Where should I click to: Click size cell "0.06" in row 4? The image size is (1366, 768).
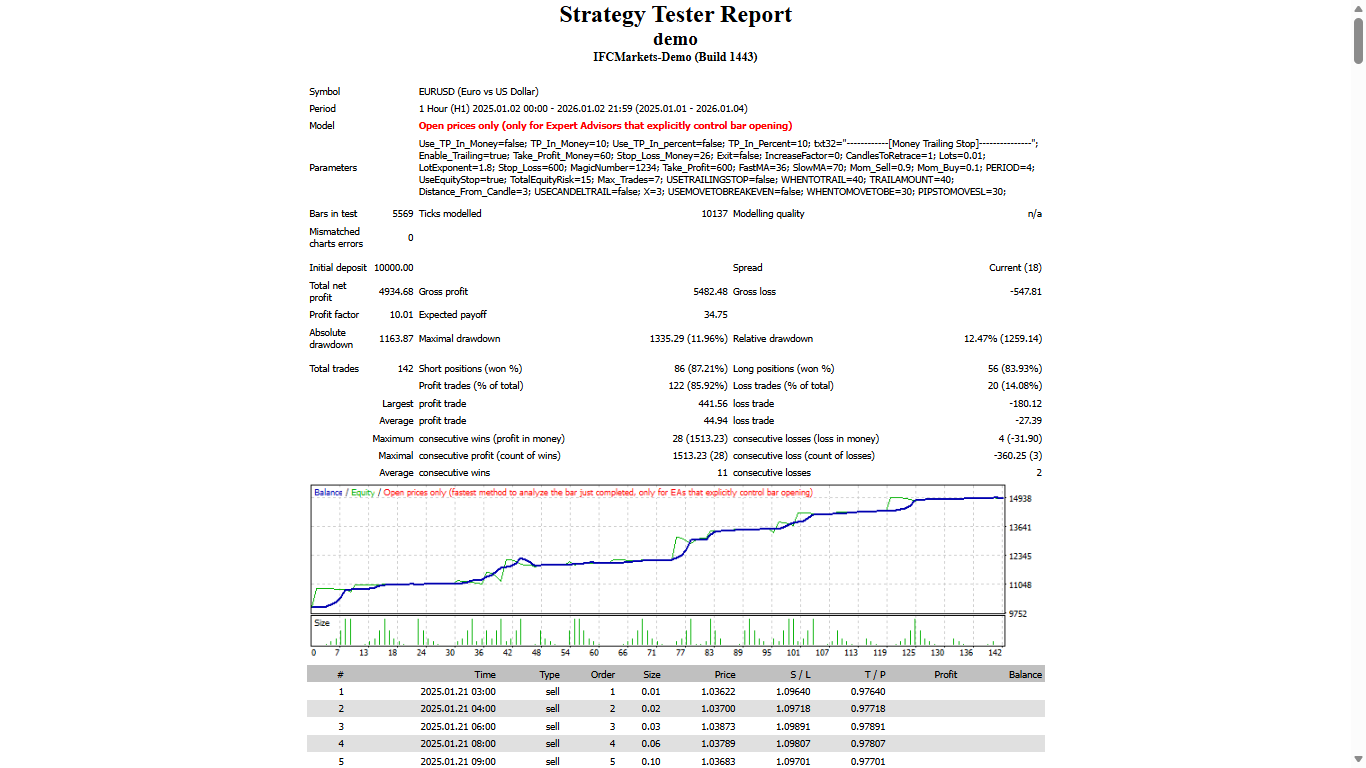(651, 744)
